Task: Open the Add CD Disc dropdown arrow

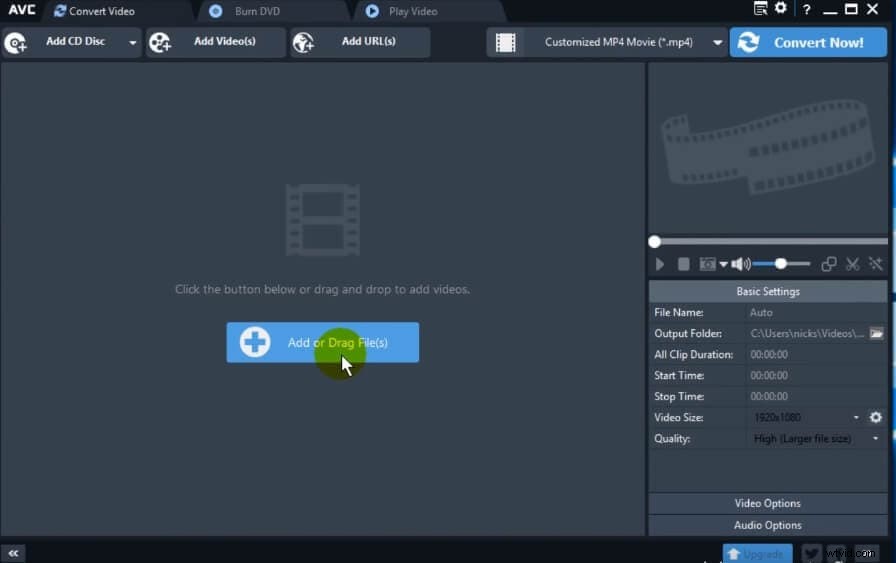Action: click(x=133, y=43)
